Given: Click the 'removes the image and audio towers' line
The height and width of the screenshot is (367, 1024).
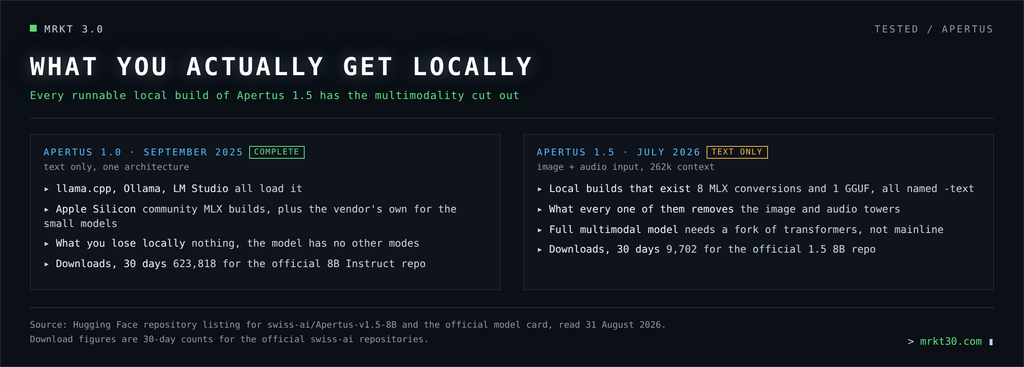Looking at the screenshot, I should tap(718, 210).
